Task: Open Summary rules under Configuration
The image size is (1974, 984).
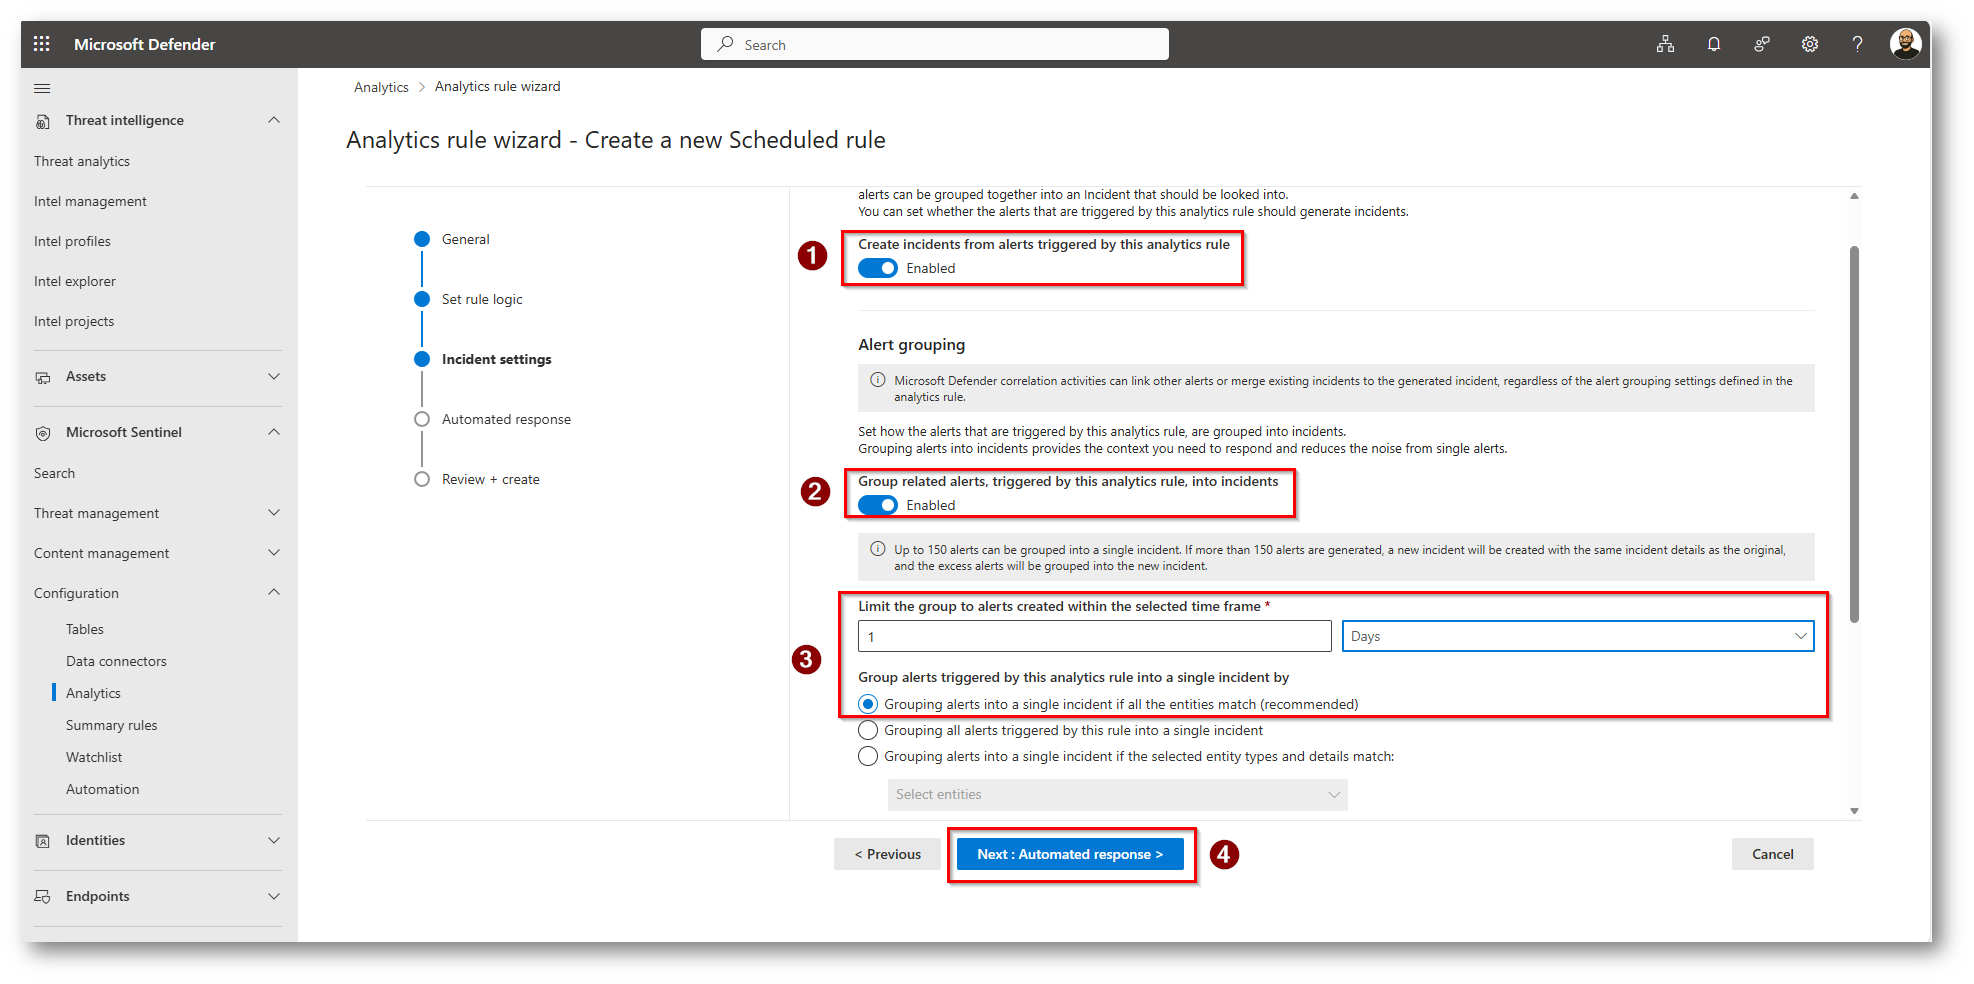Action: pos(112,725)
